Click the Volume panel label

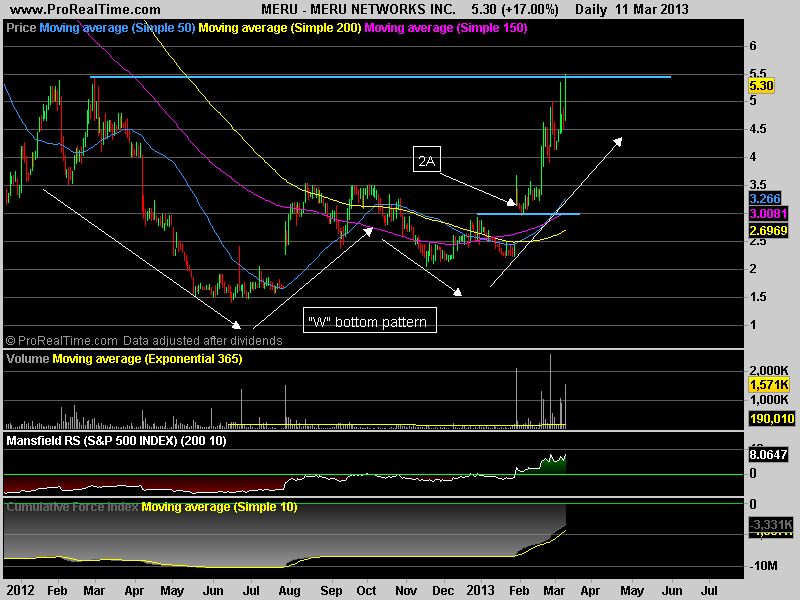tap(28, 359)
